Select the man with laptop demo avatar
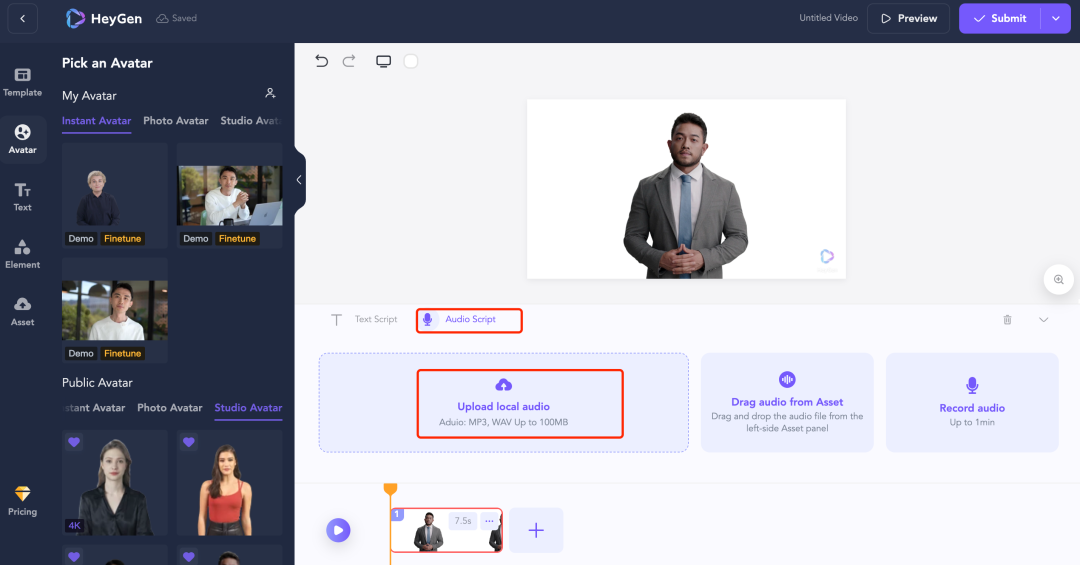Viewport: 1080px width, 565px height. pos(229,195)
